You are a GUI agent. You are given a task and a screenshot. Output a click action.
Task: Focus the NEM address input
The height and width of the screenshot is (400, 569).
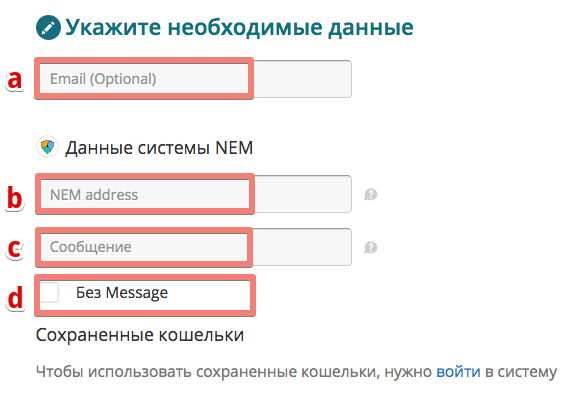(195, 194)
